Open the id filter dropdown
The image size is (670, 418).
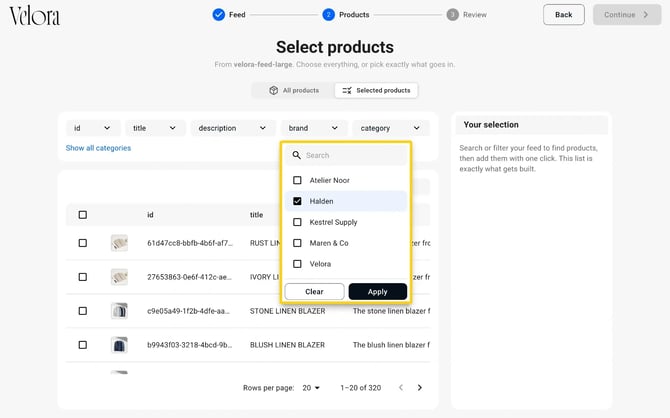click(x=93, y=128)
